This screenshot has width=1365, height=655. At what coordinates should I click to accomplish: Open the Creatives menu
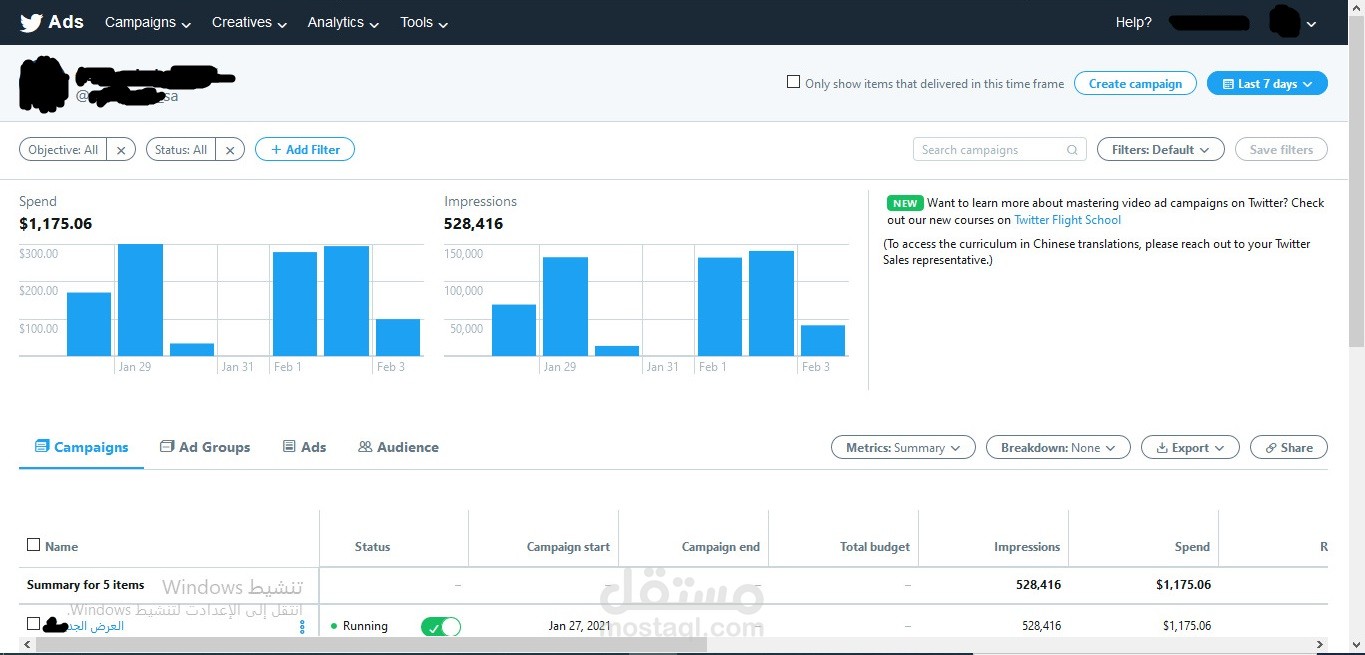tap(249, 22)
